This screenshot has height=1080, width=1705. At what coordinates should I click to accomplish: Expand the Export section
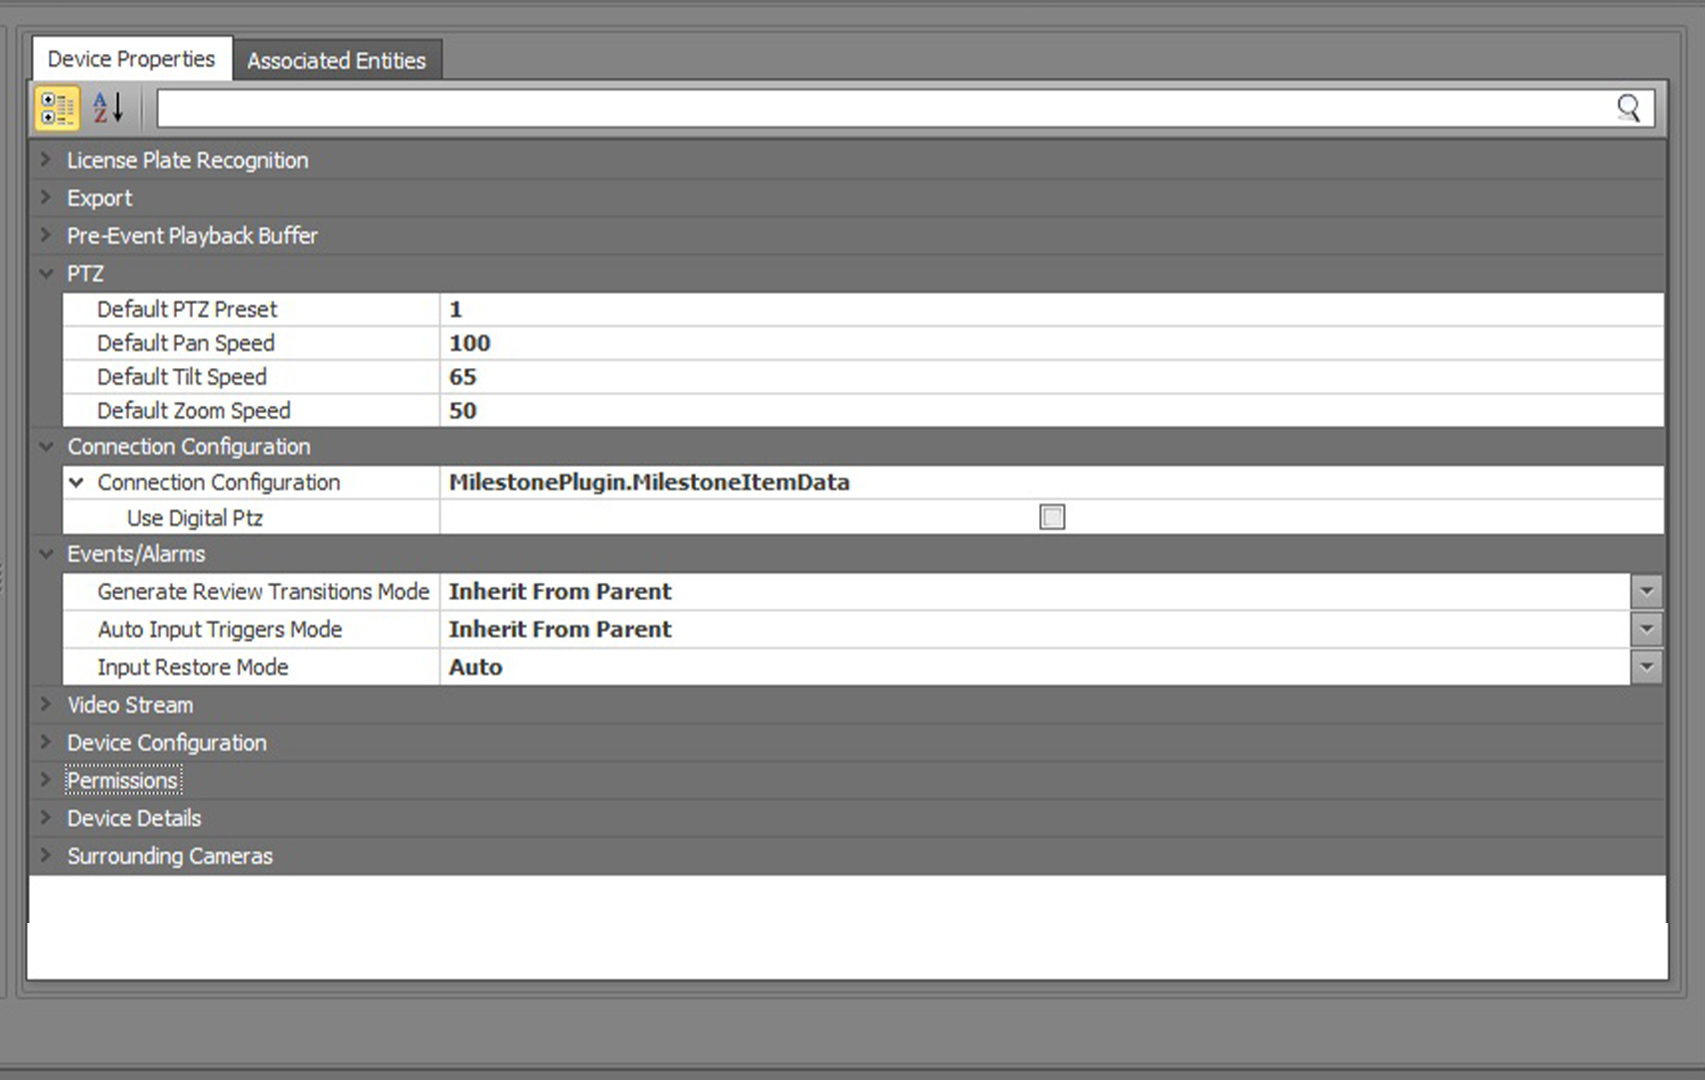46,198
